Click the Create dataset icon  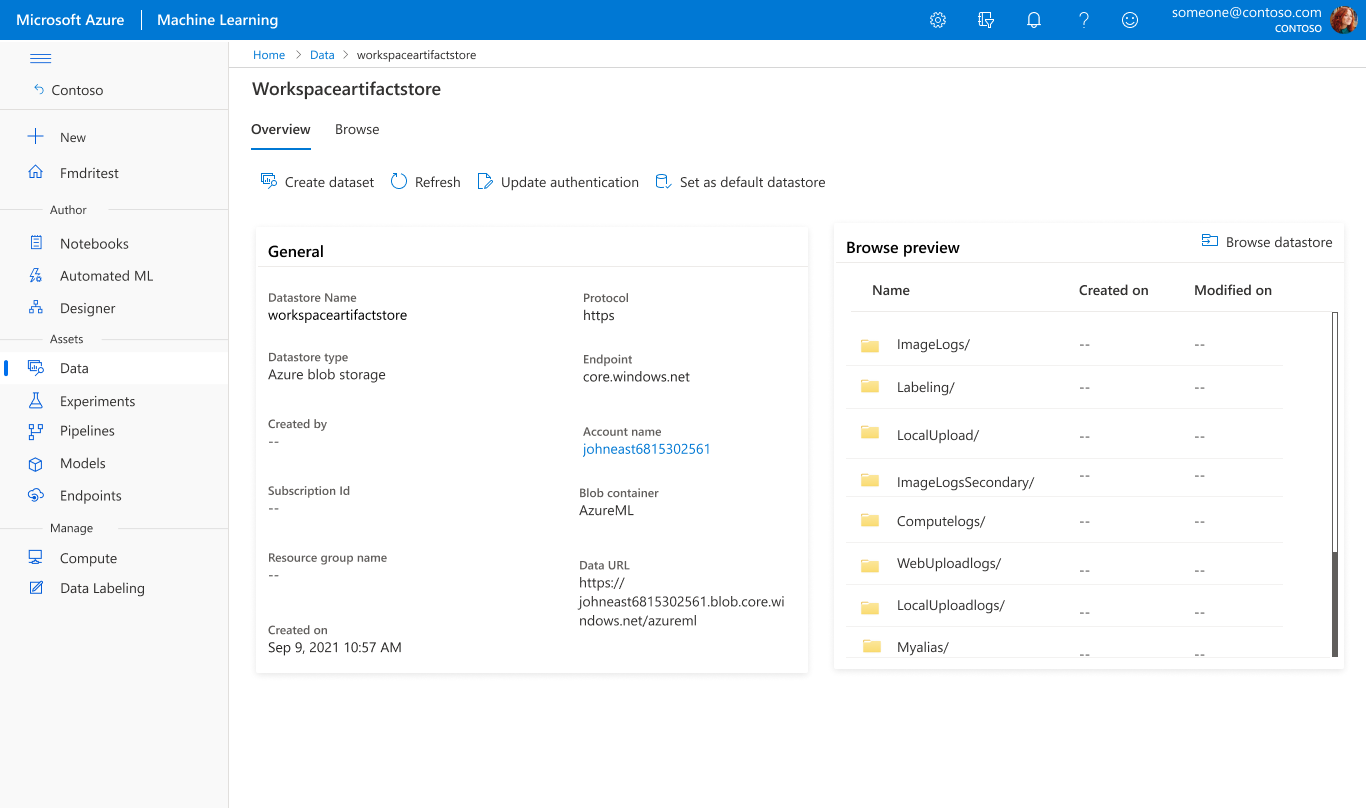click(268, 181)
